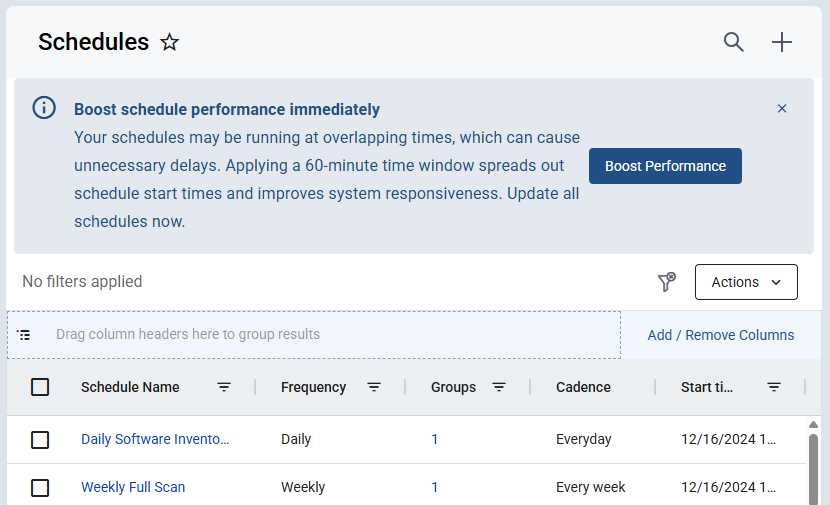Open Groups column filter icon
This screenshot has height=505, width=830.
click(x=499, y=387)
